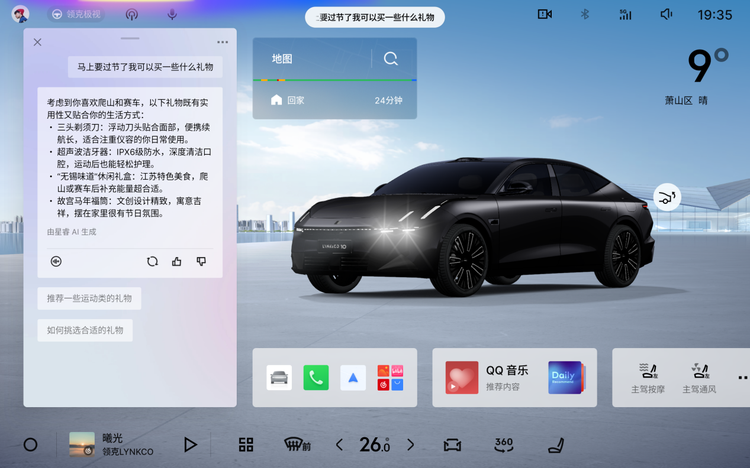Screen dimensions: 750x468
Task: Increase temperature with the right arrow
Action: (x=410, y=444)
